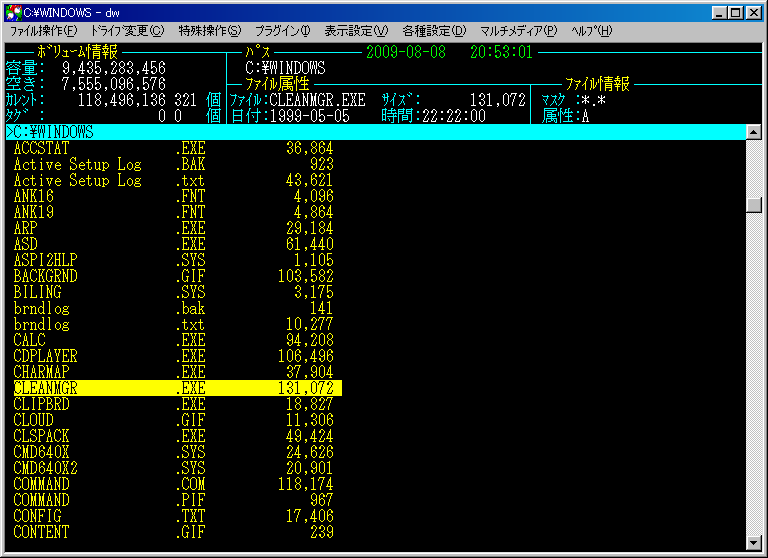Click the path text C:¥WINDOWS in パス panel

(x=285, y=68)
